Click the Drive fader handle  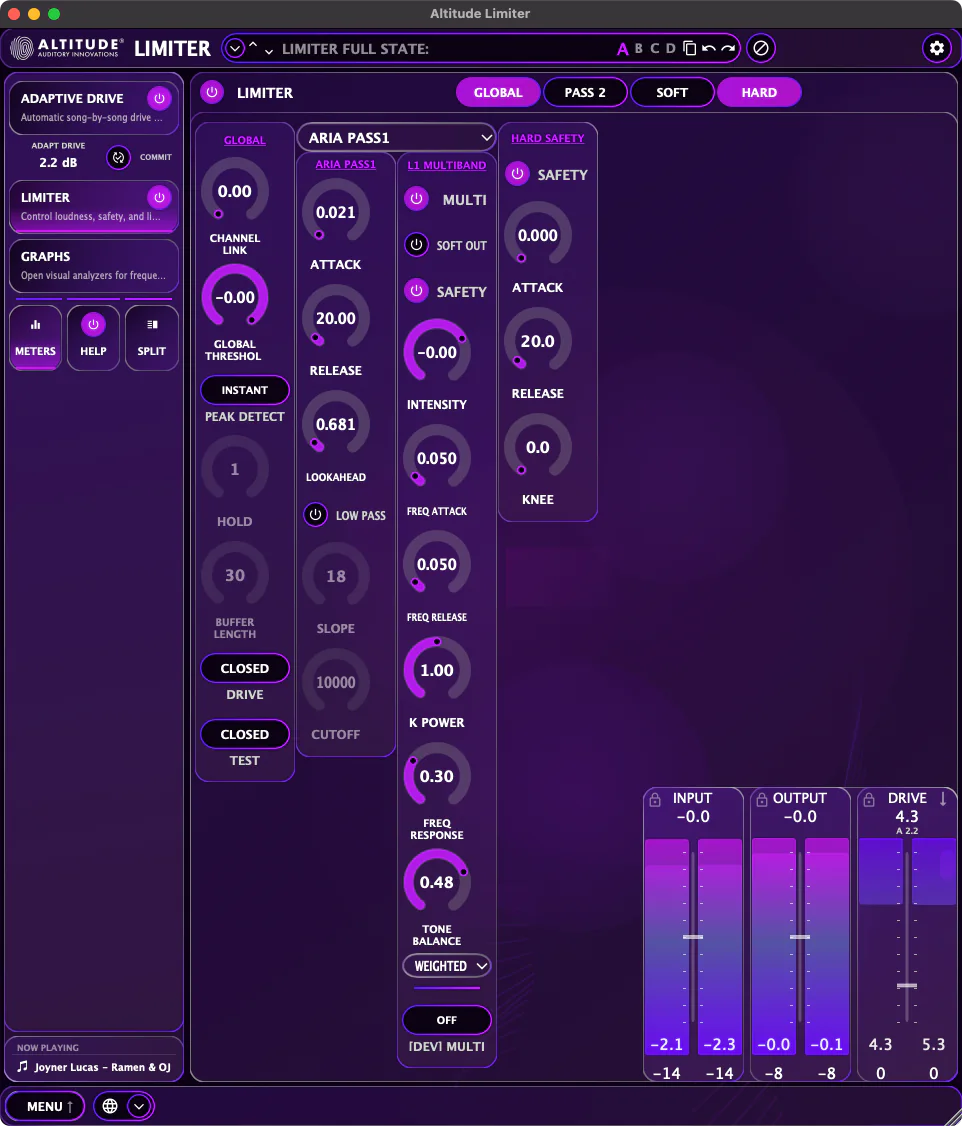tap(907, 985)
